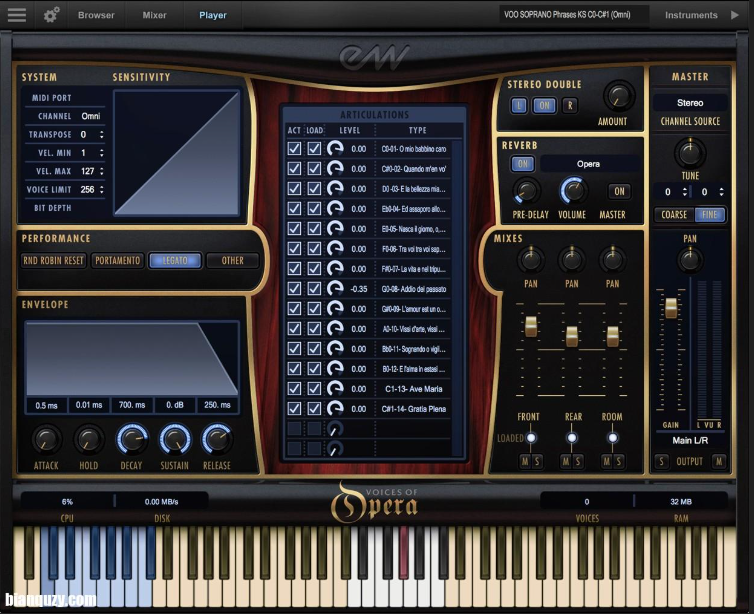Click the loaded instrument name field
The image size is (754, 614).
(574, 15)
